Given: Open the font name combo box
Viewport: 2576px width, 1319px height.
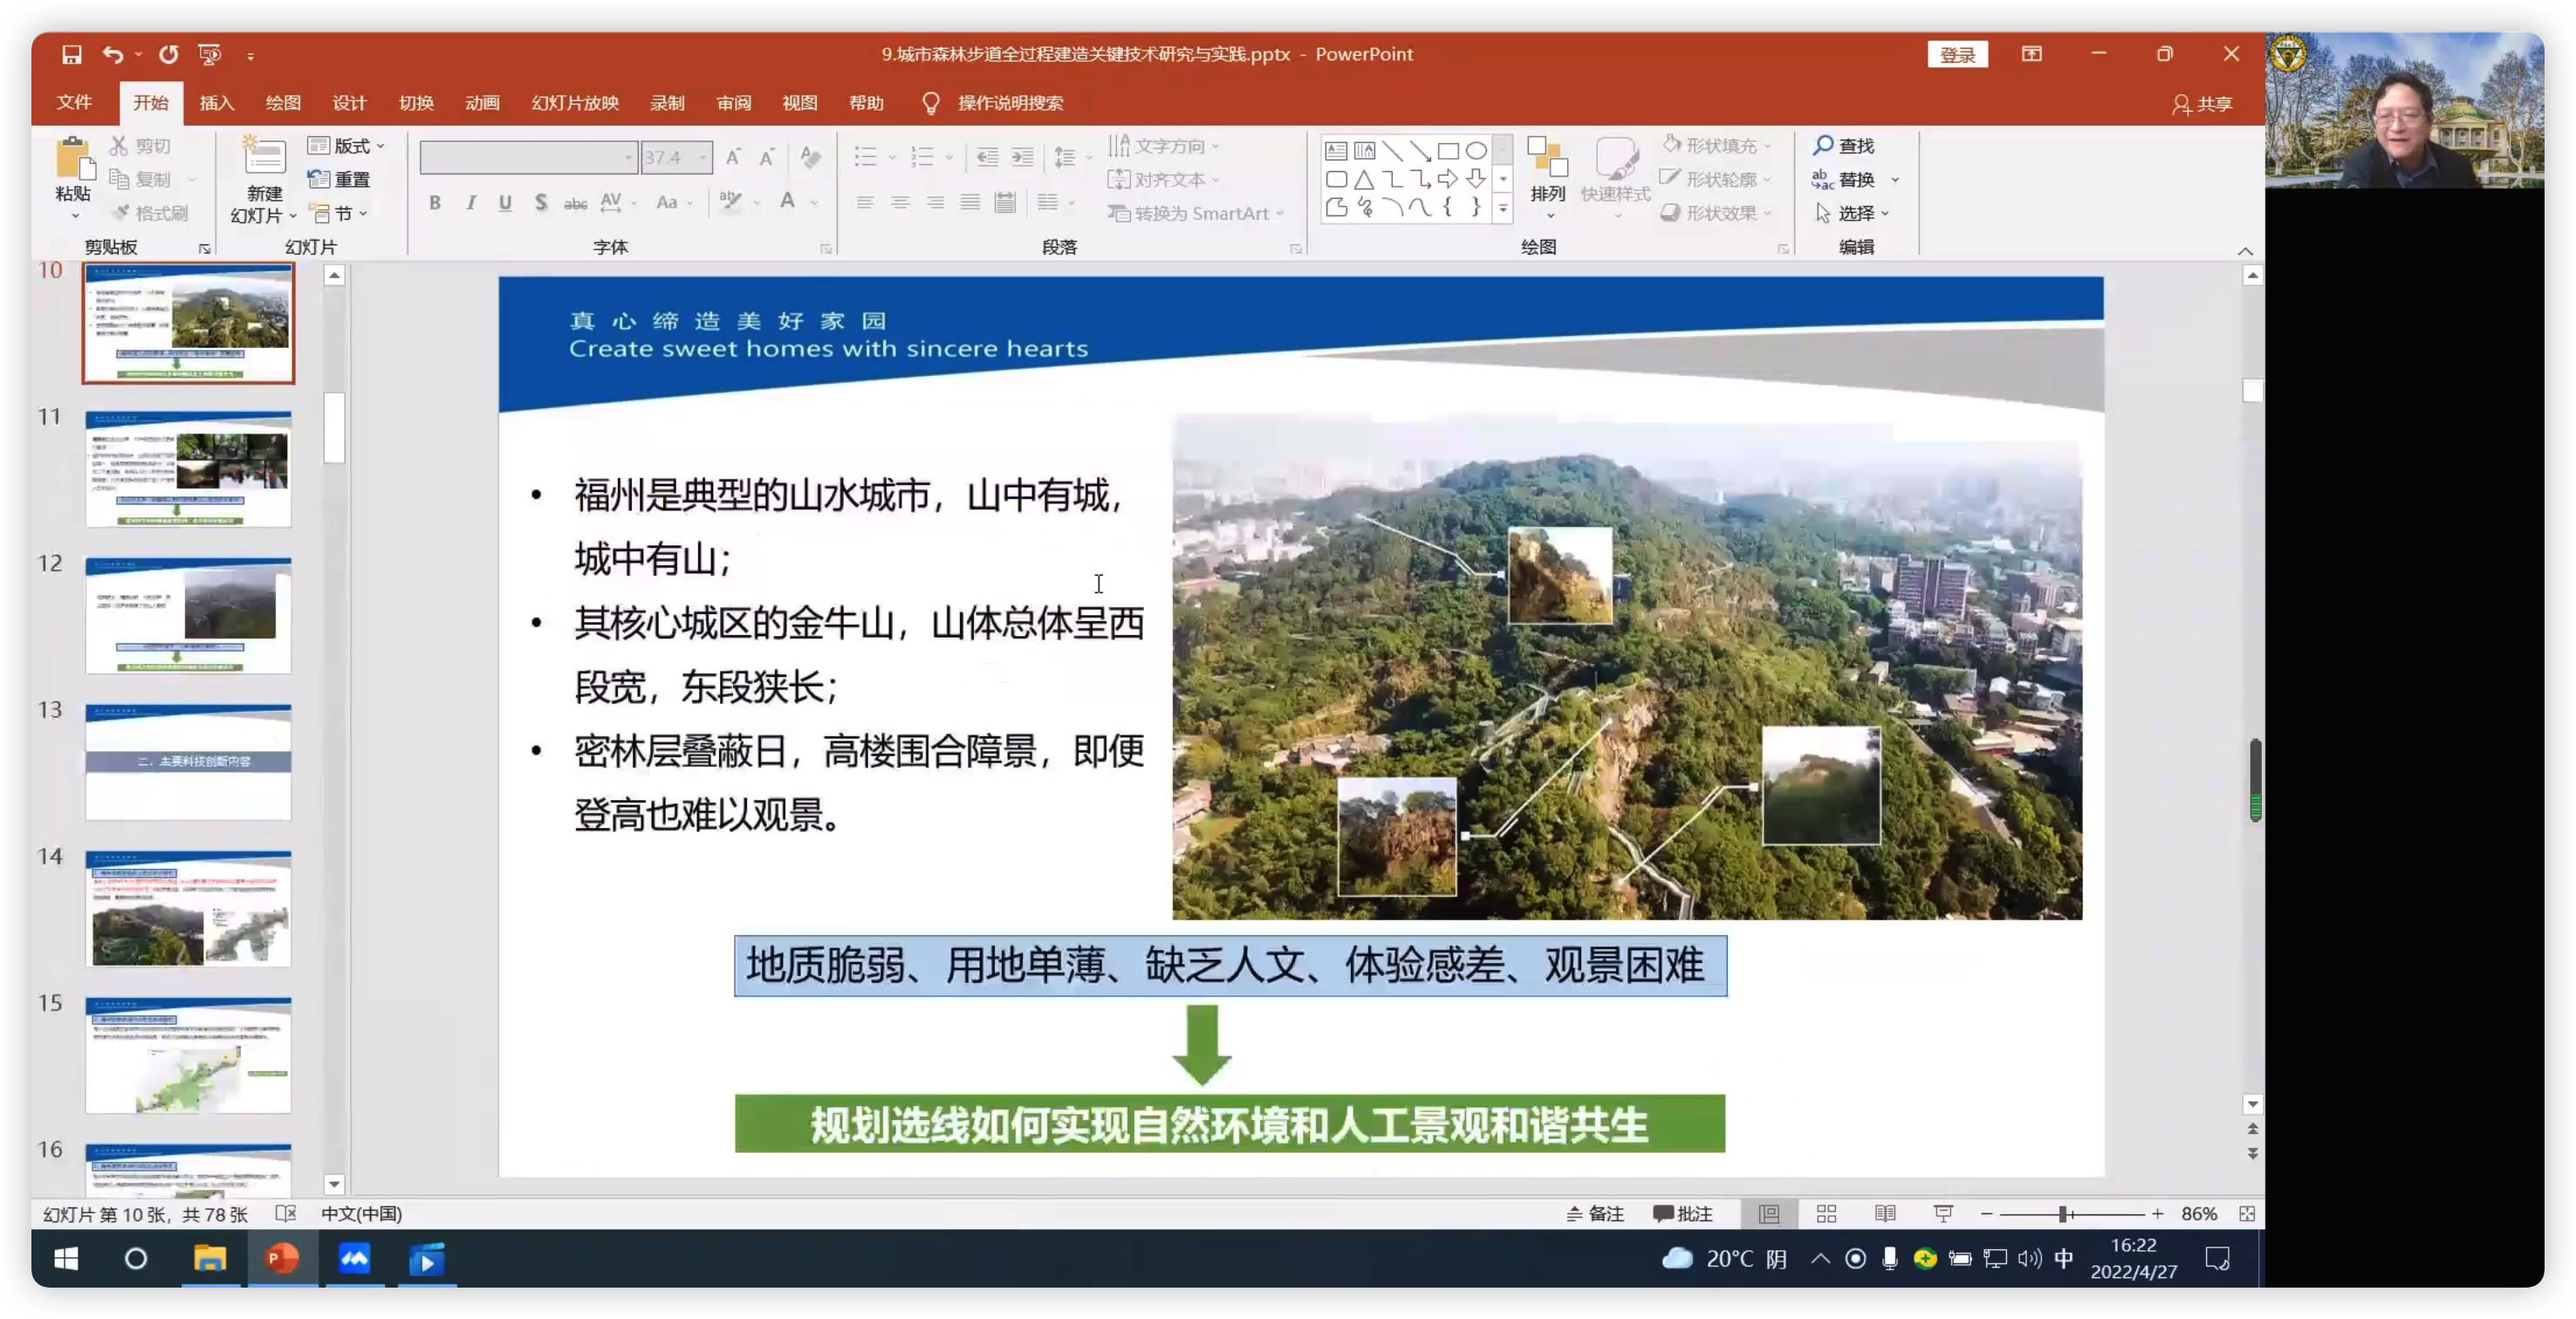Looking at the screenshot, I should click(x=527, y=157).
